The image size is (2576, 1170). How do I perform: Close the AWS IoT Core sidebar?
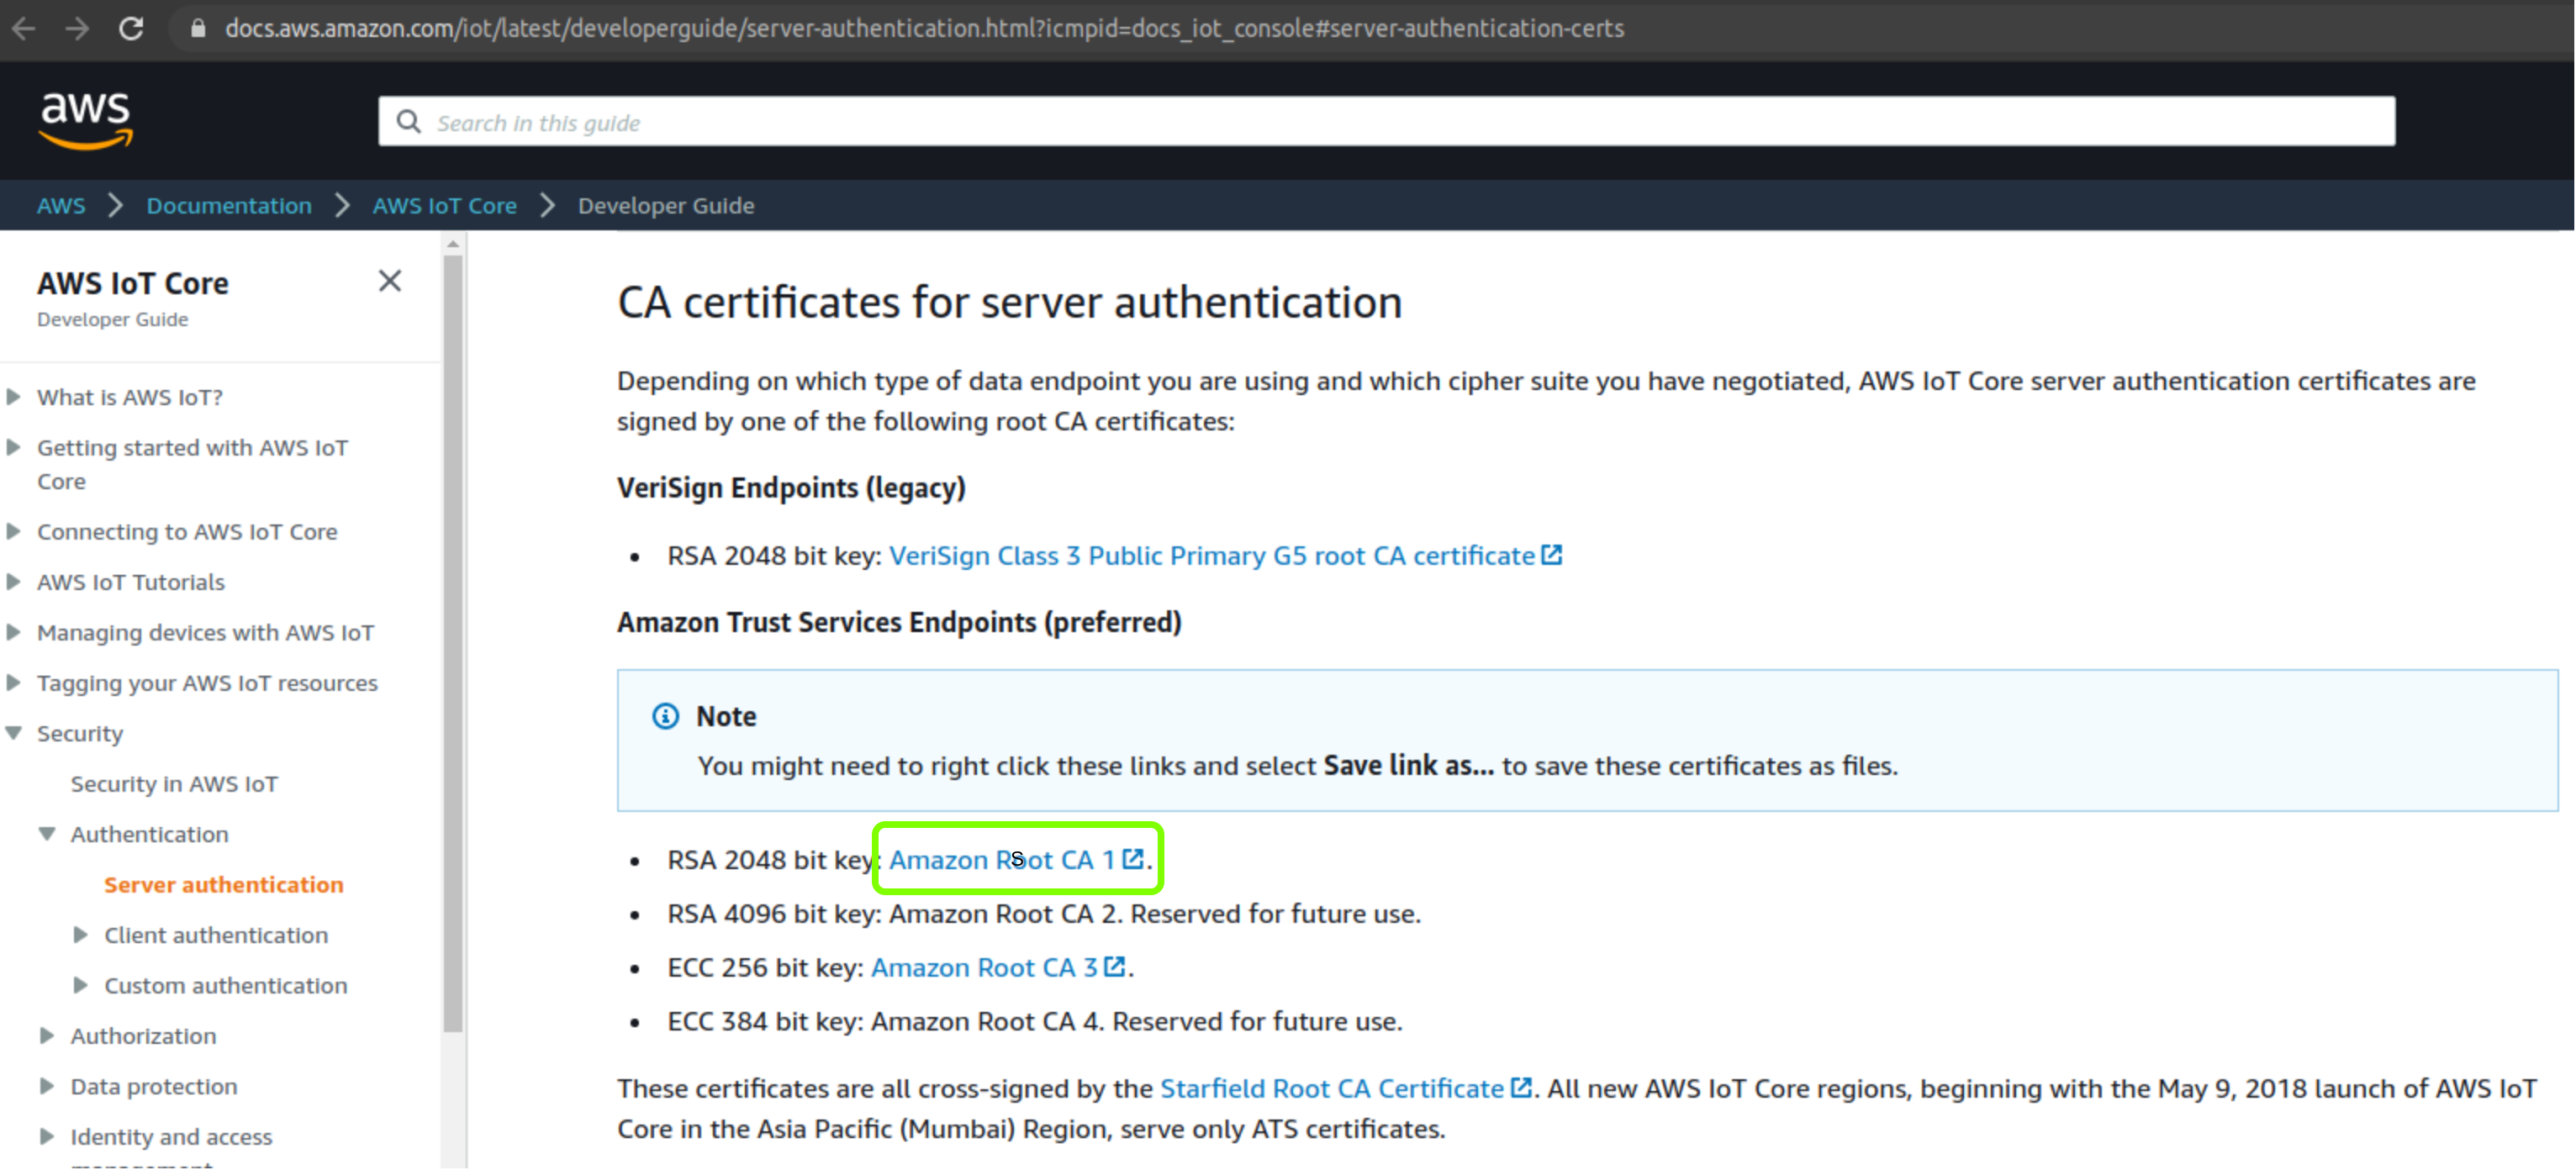point(390,281)
